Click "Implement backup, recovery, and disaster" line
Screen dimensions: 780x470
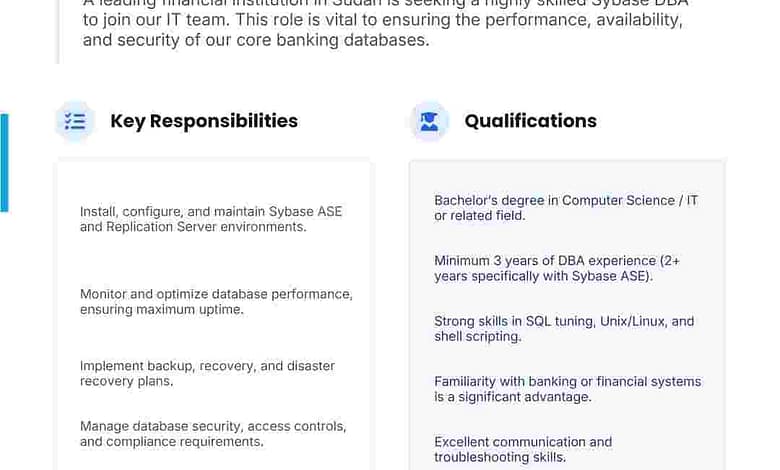click(207, 366)
